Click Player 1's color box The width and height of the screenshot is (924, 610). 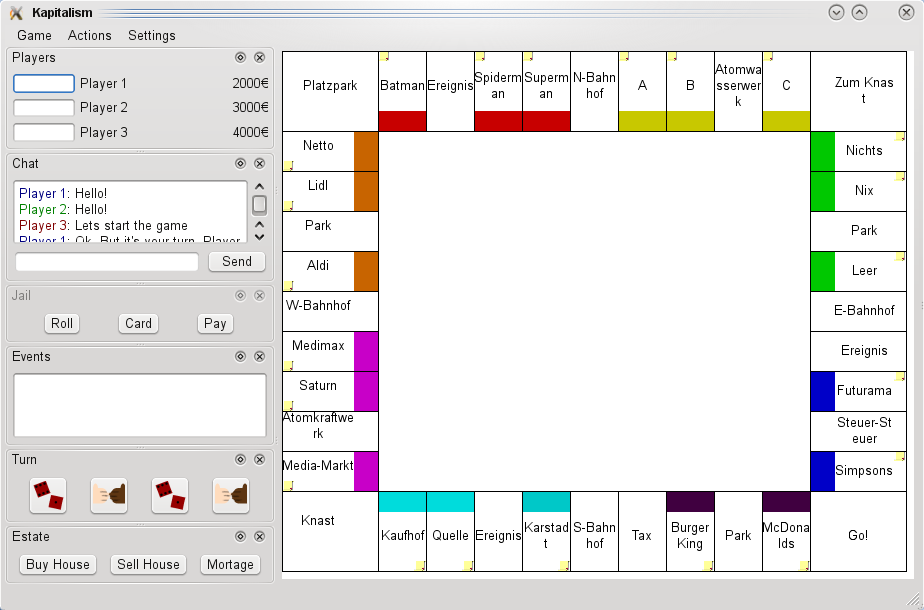coord(44,84)
